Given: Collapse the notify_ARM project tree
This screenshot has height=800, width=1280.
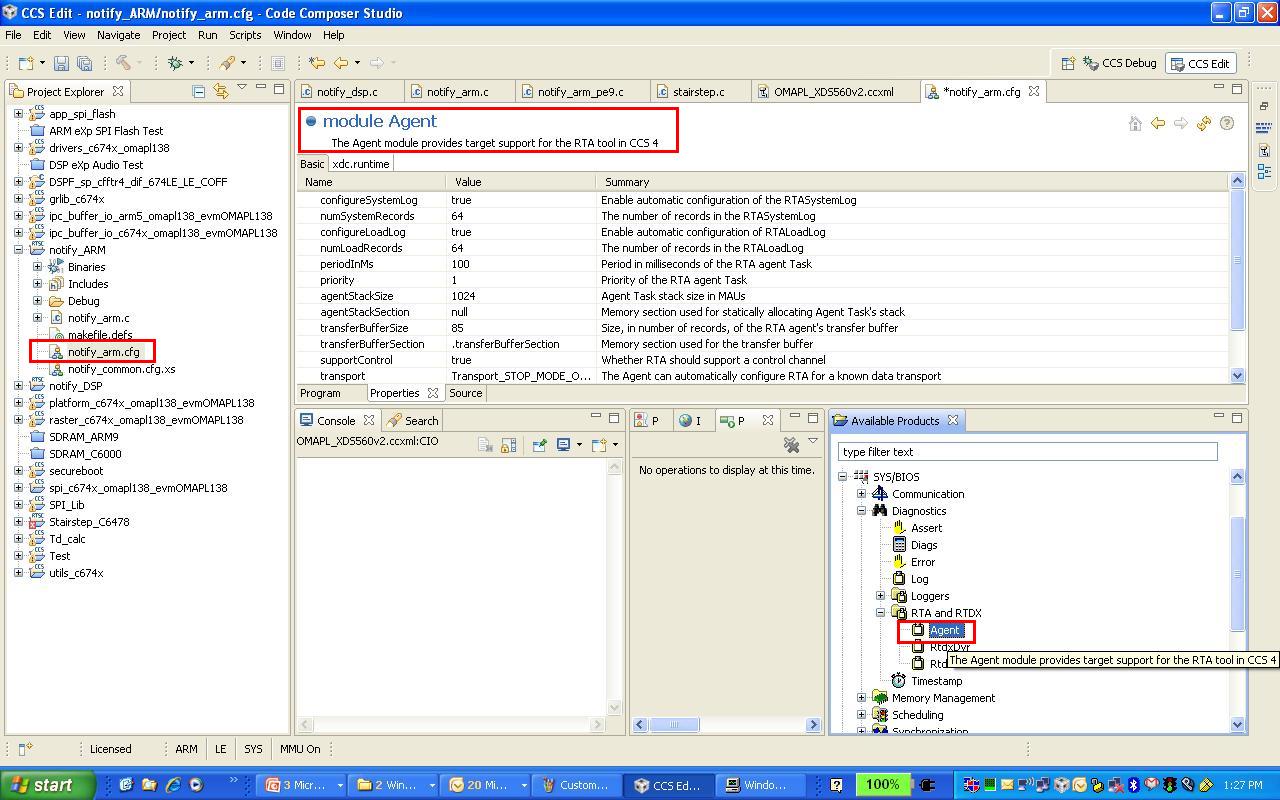Looking at the screenshot, I should click(18, 250).
